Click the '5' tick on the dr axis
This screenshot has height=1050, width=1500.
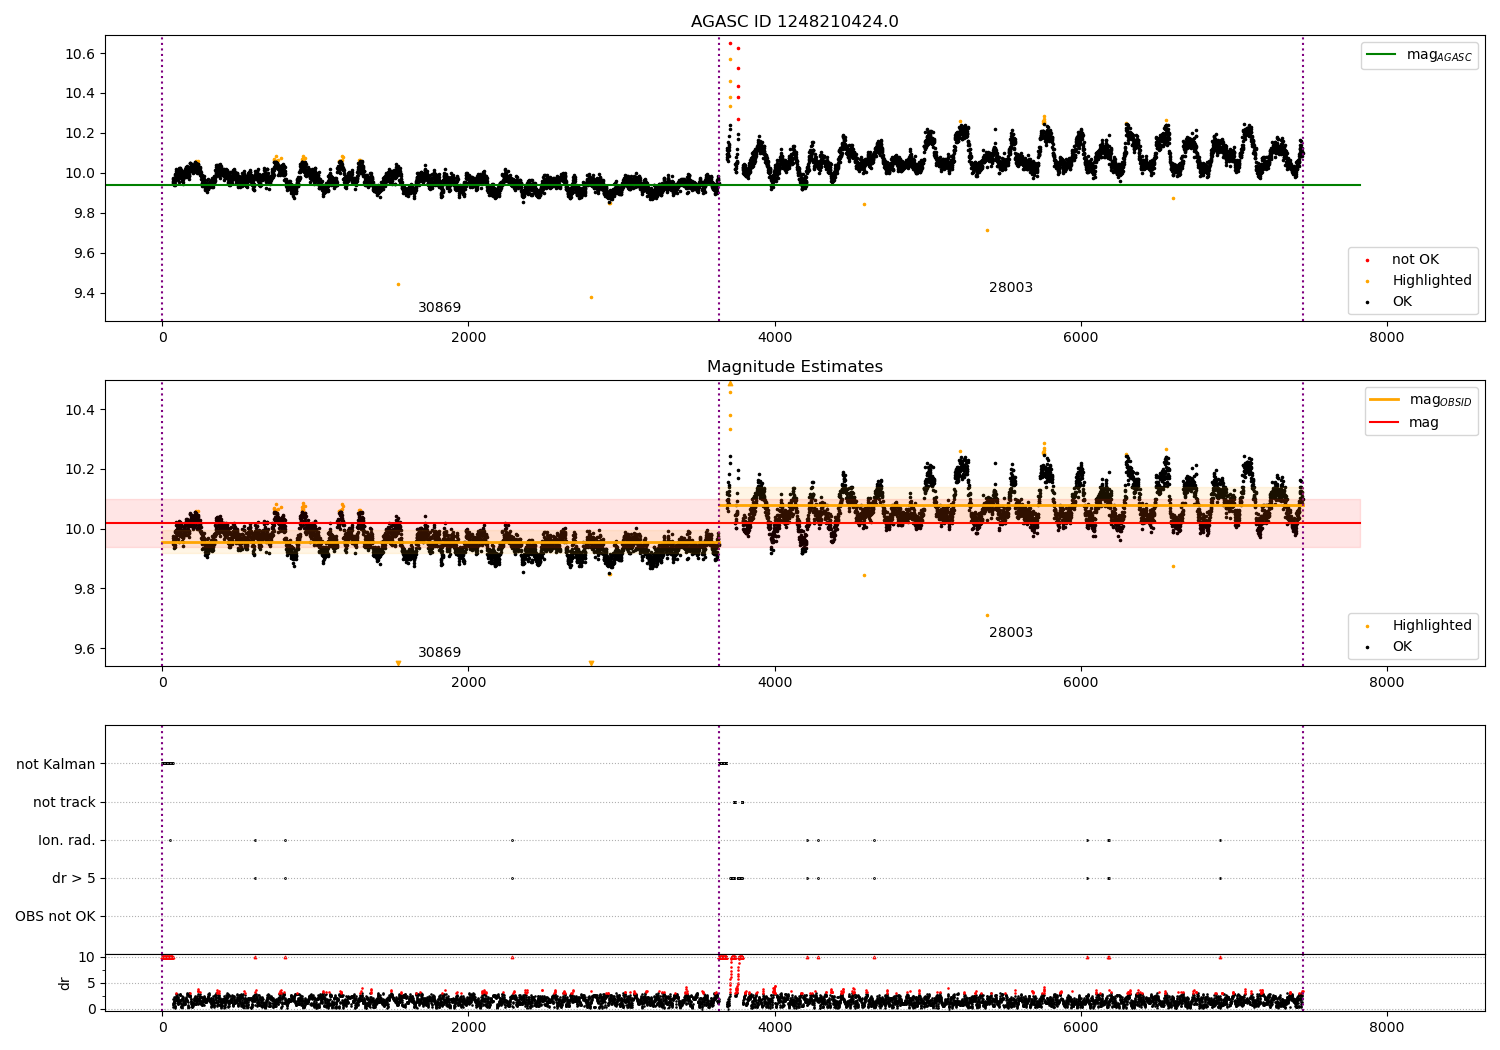[91, 984]
